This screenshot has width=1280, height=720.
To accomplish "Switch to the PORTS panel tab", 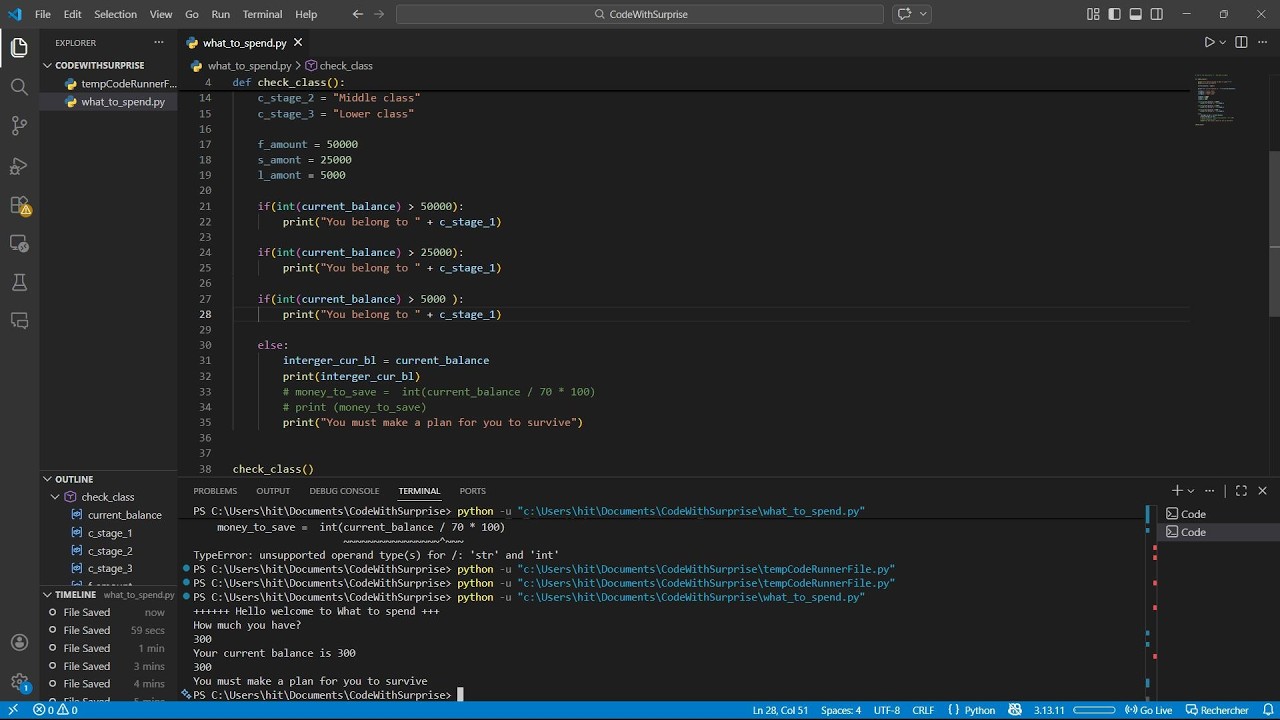I will (472, 491).
